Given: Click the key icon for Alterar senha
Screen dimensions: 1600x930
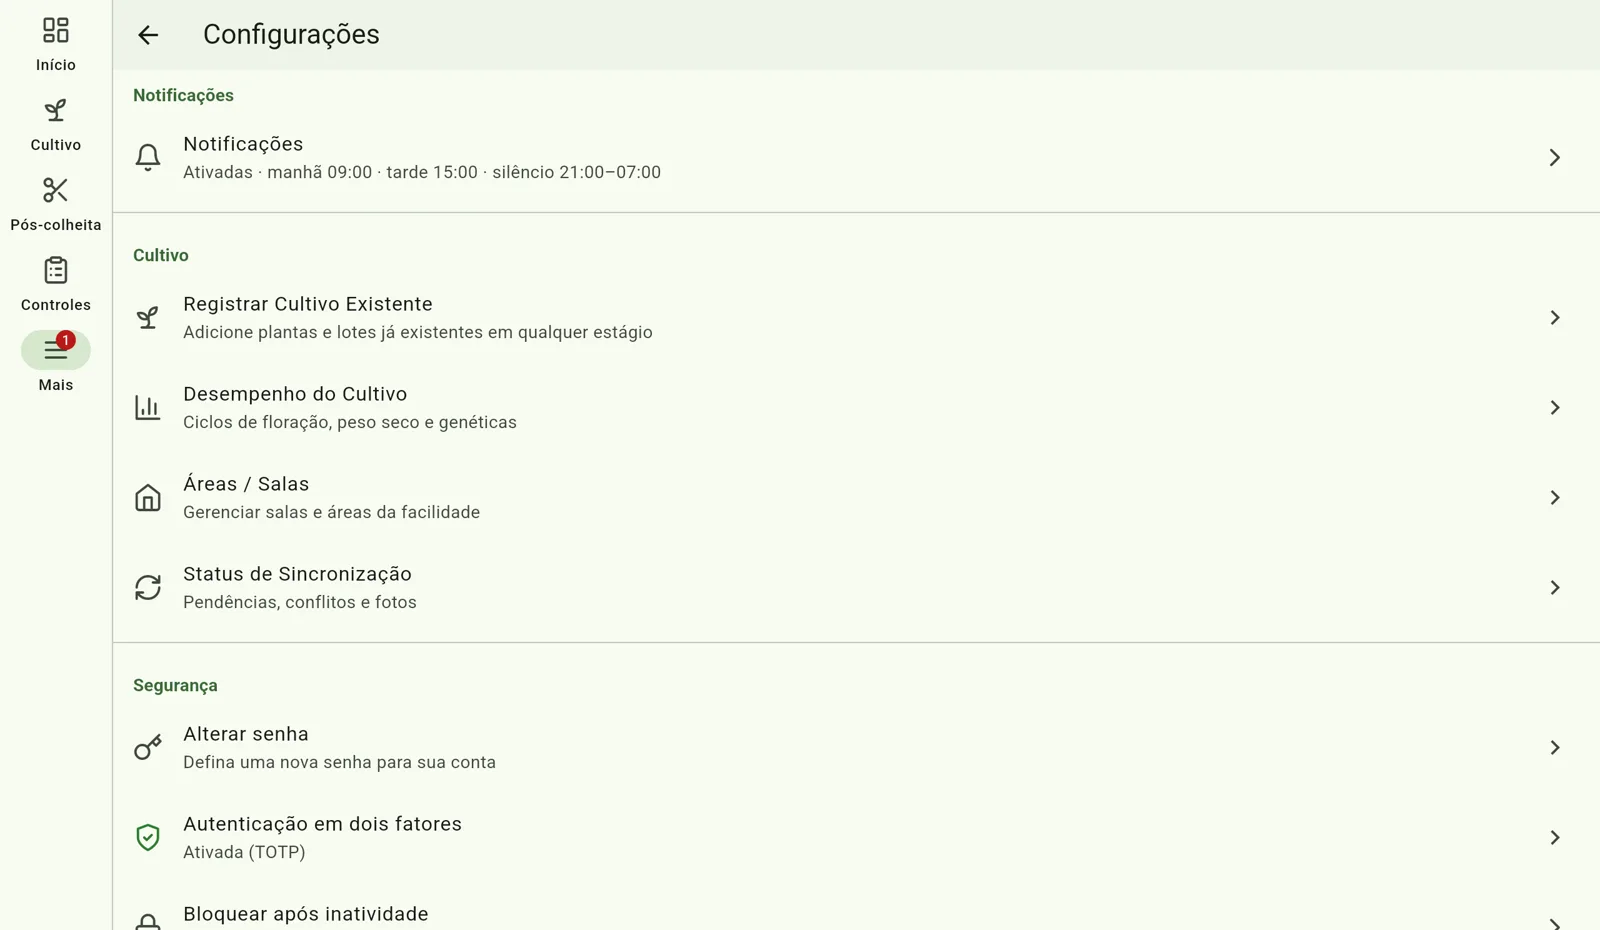Looking at the screenshot, I should coord(148,747).
